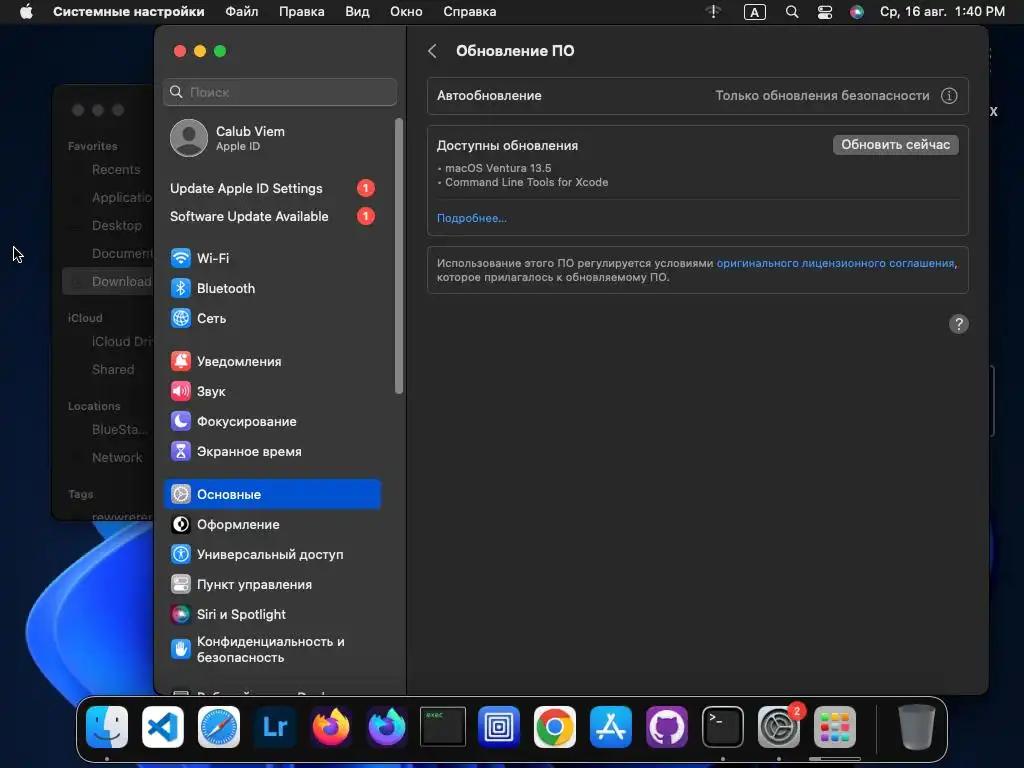This screenshot has width=1024, height=768.
Task: Click the Поиск search field
Action: 280,92
